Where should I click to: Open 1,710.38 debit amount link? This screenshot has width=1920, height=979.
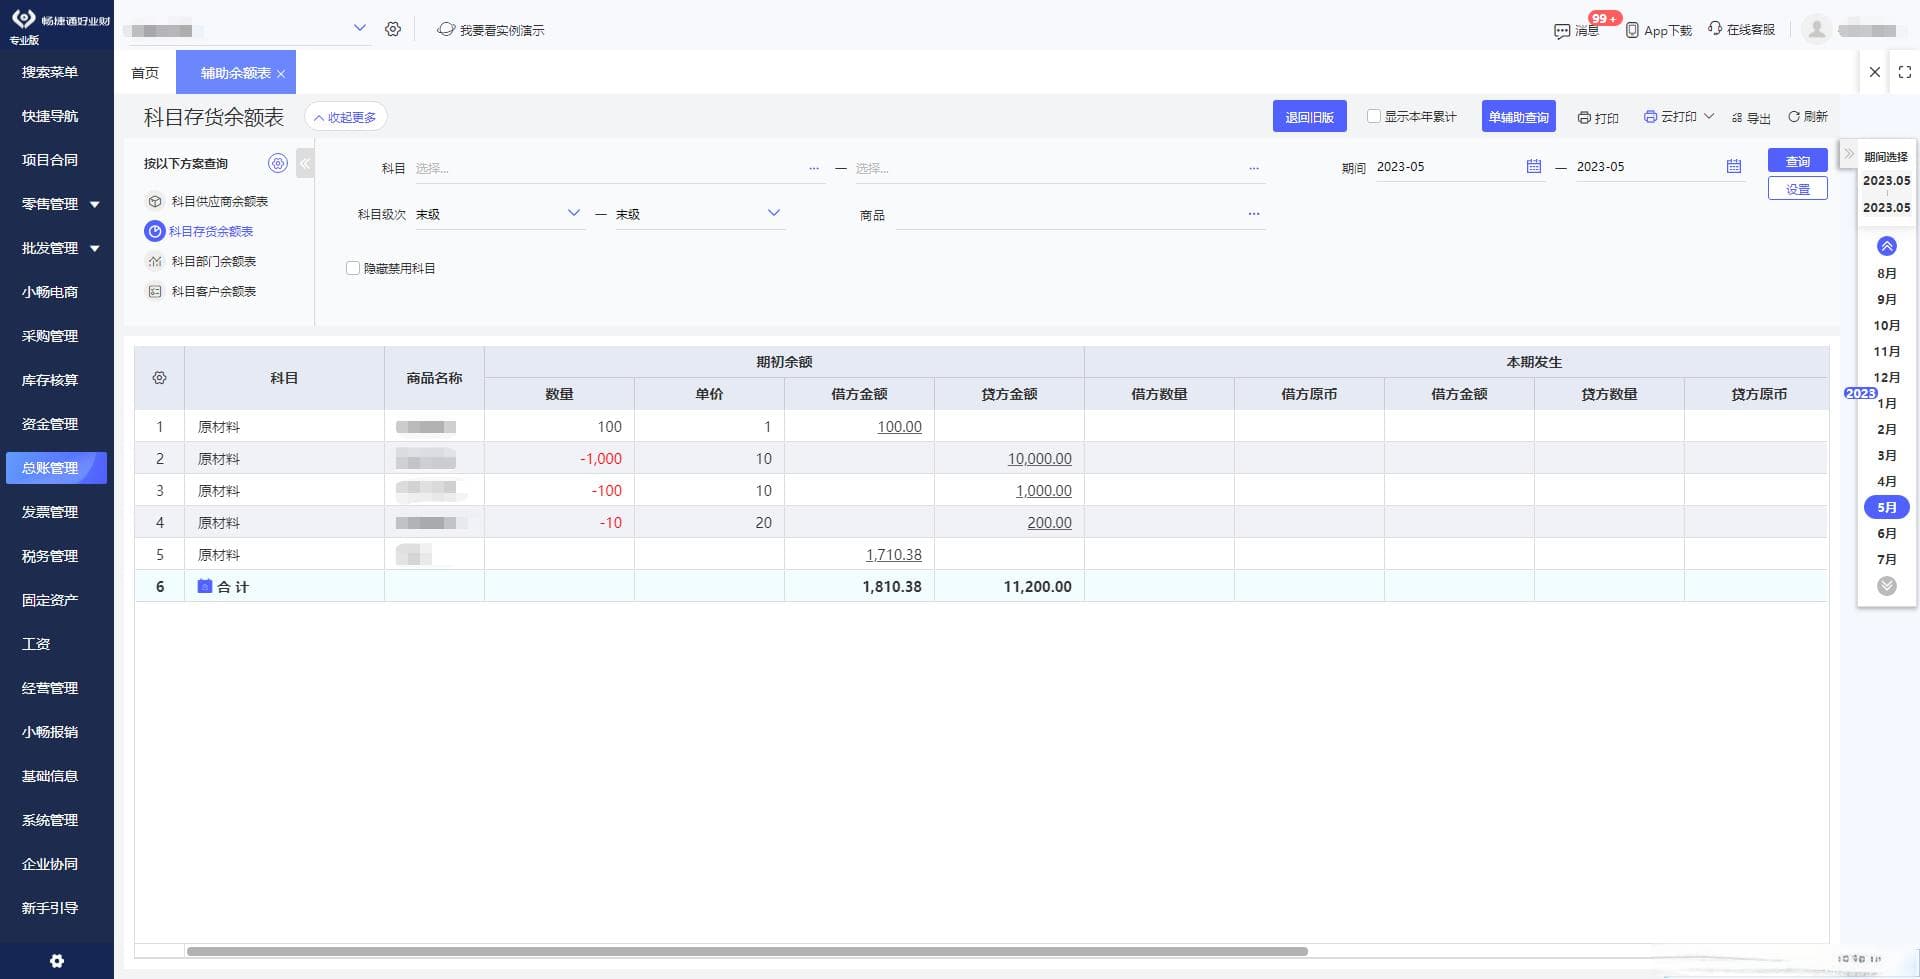click(893, 554)
